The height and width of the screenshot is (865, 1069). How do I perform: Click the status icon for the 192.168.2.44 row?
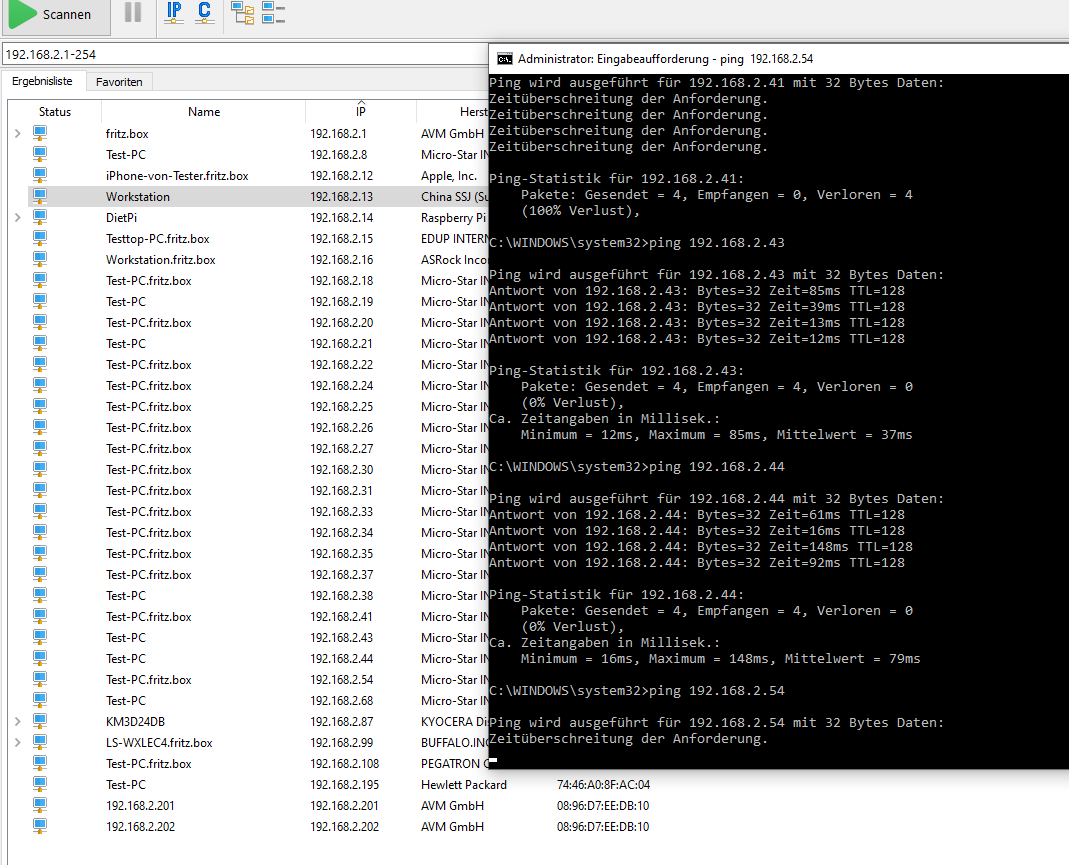pos(40,658)
